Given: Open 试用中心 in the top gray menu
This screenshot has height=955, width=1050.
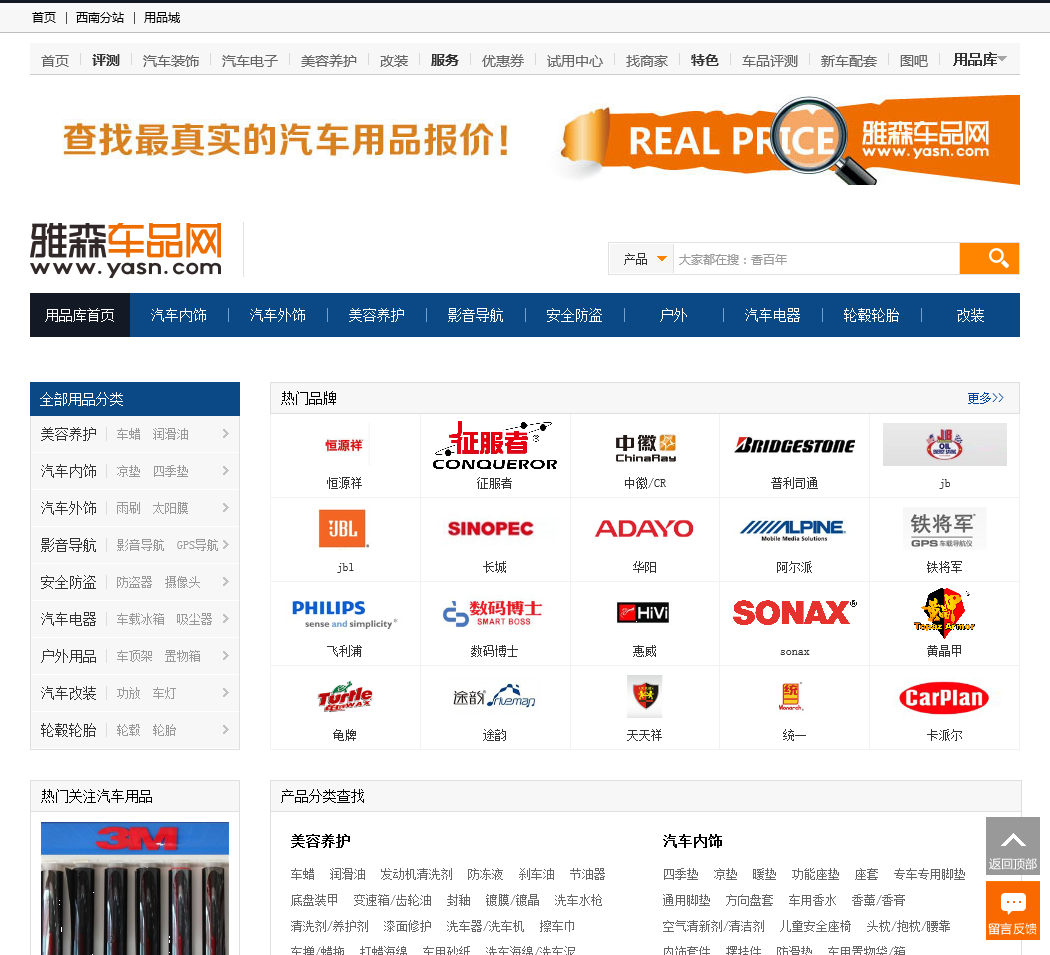Looking at the screenshot, I should point(575,61).
